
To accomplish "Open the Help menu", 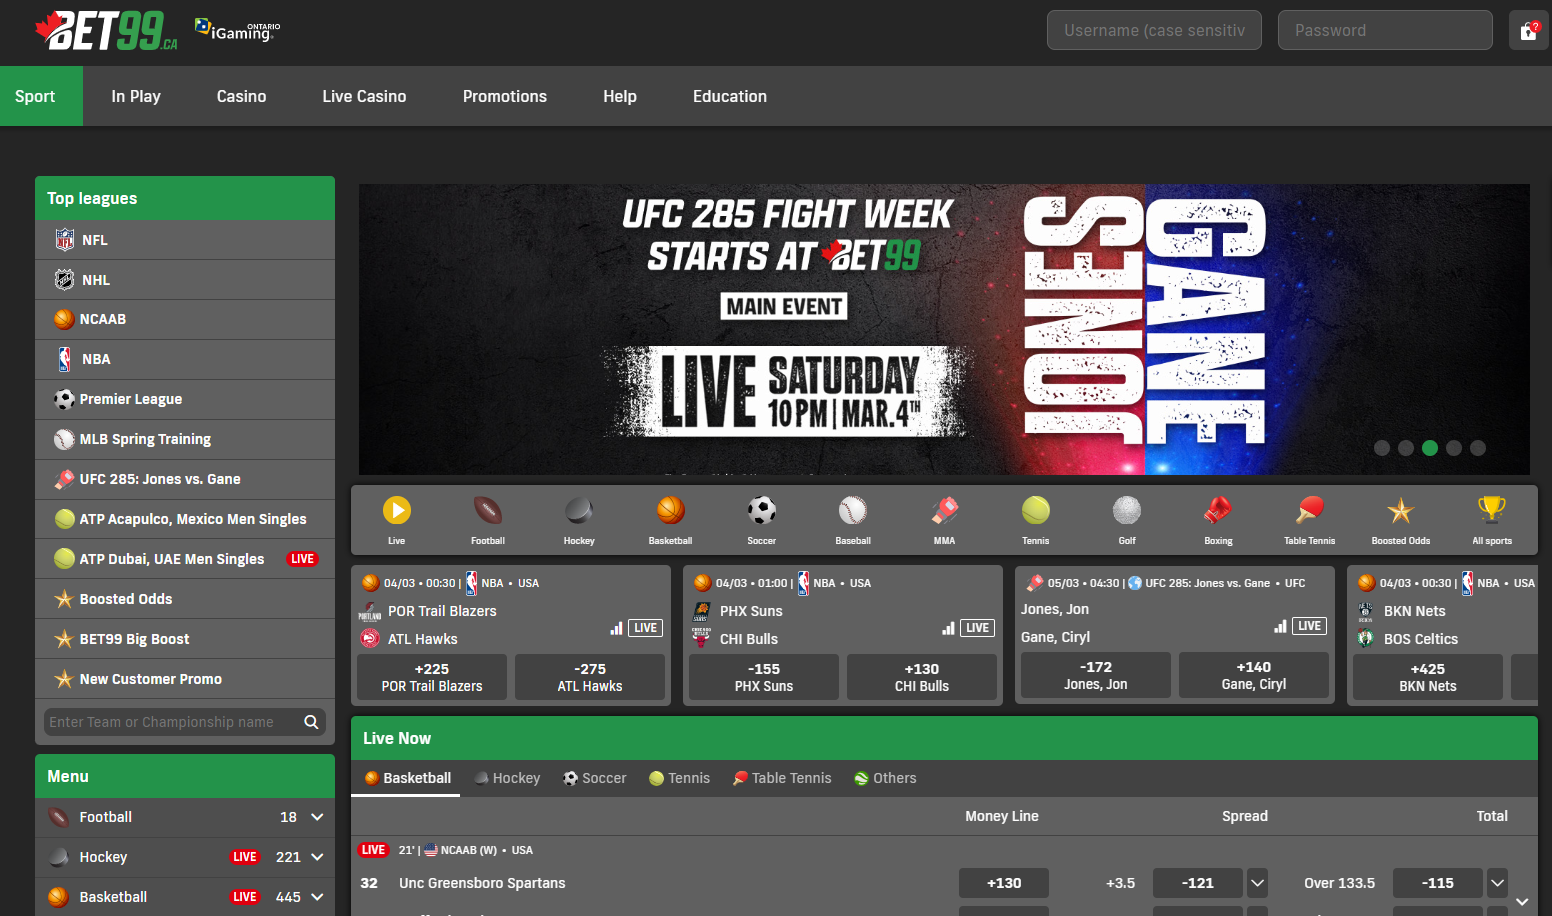I will (620, 96).
